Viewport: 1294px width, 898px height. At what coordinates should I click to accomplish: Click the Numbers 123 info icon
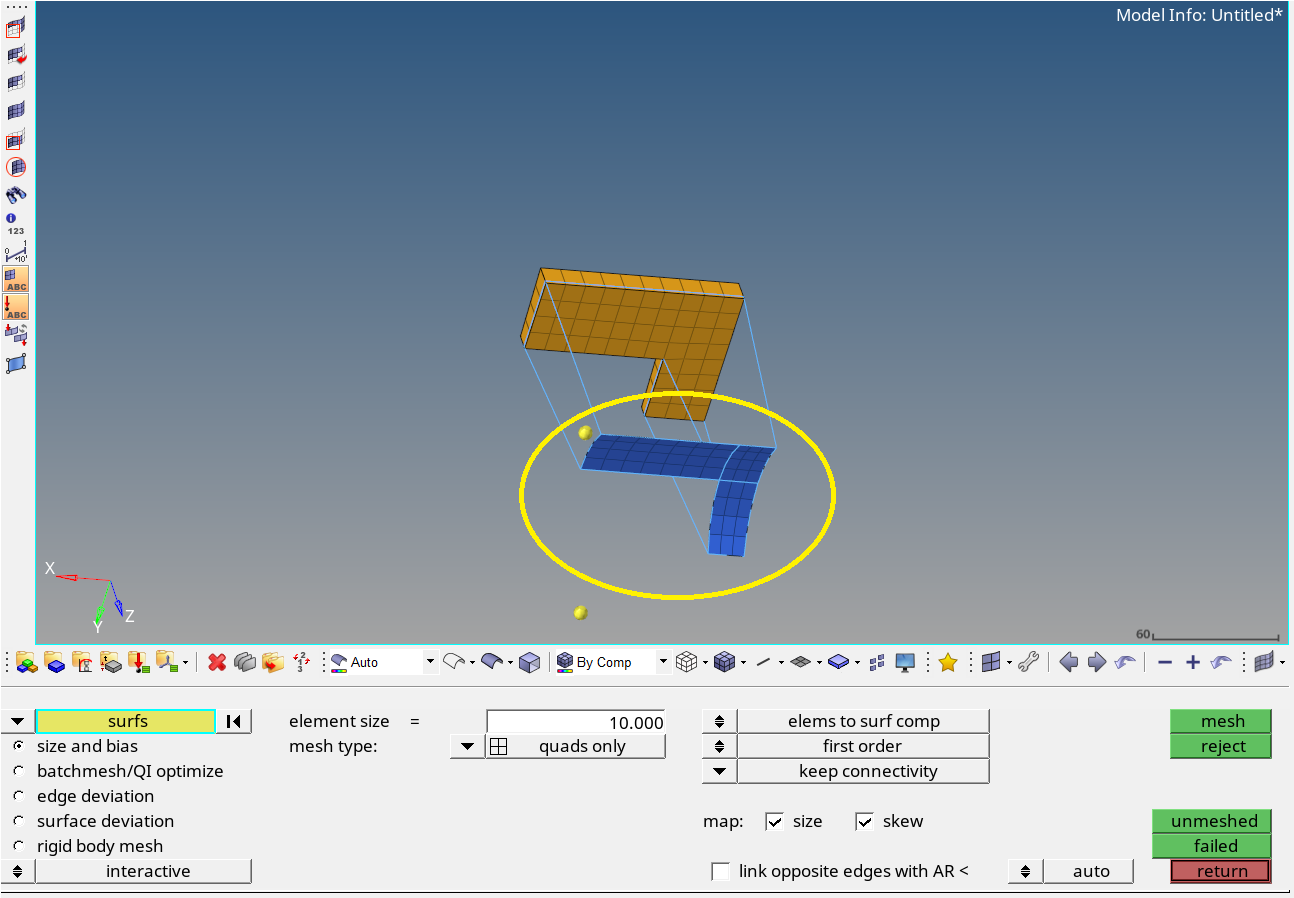pos(16,224)
